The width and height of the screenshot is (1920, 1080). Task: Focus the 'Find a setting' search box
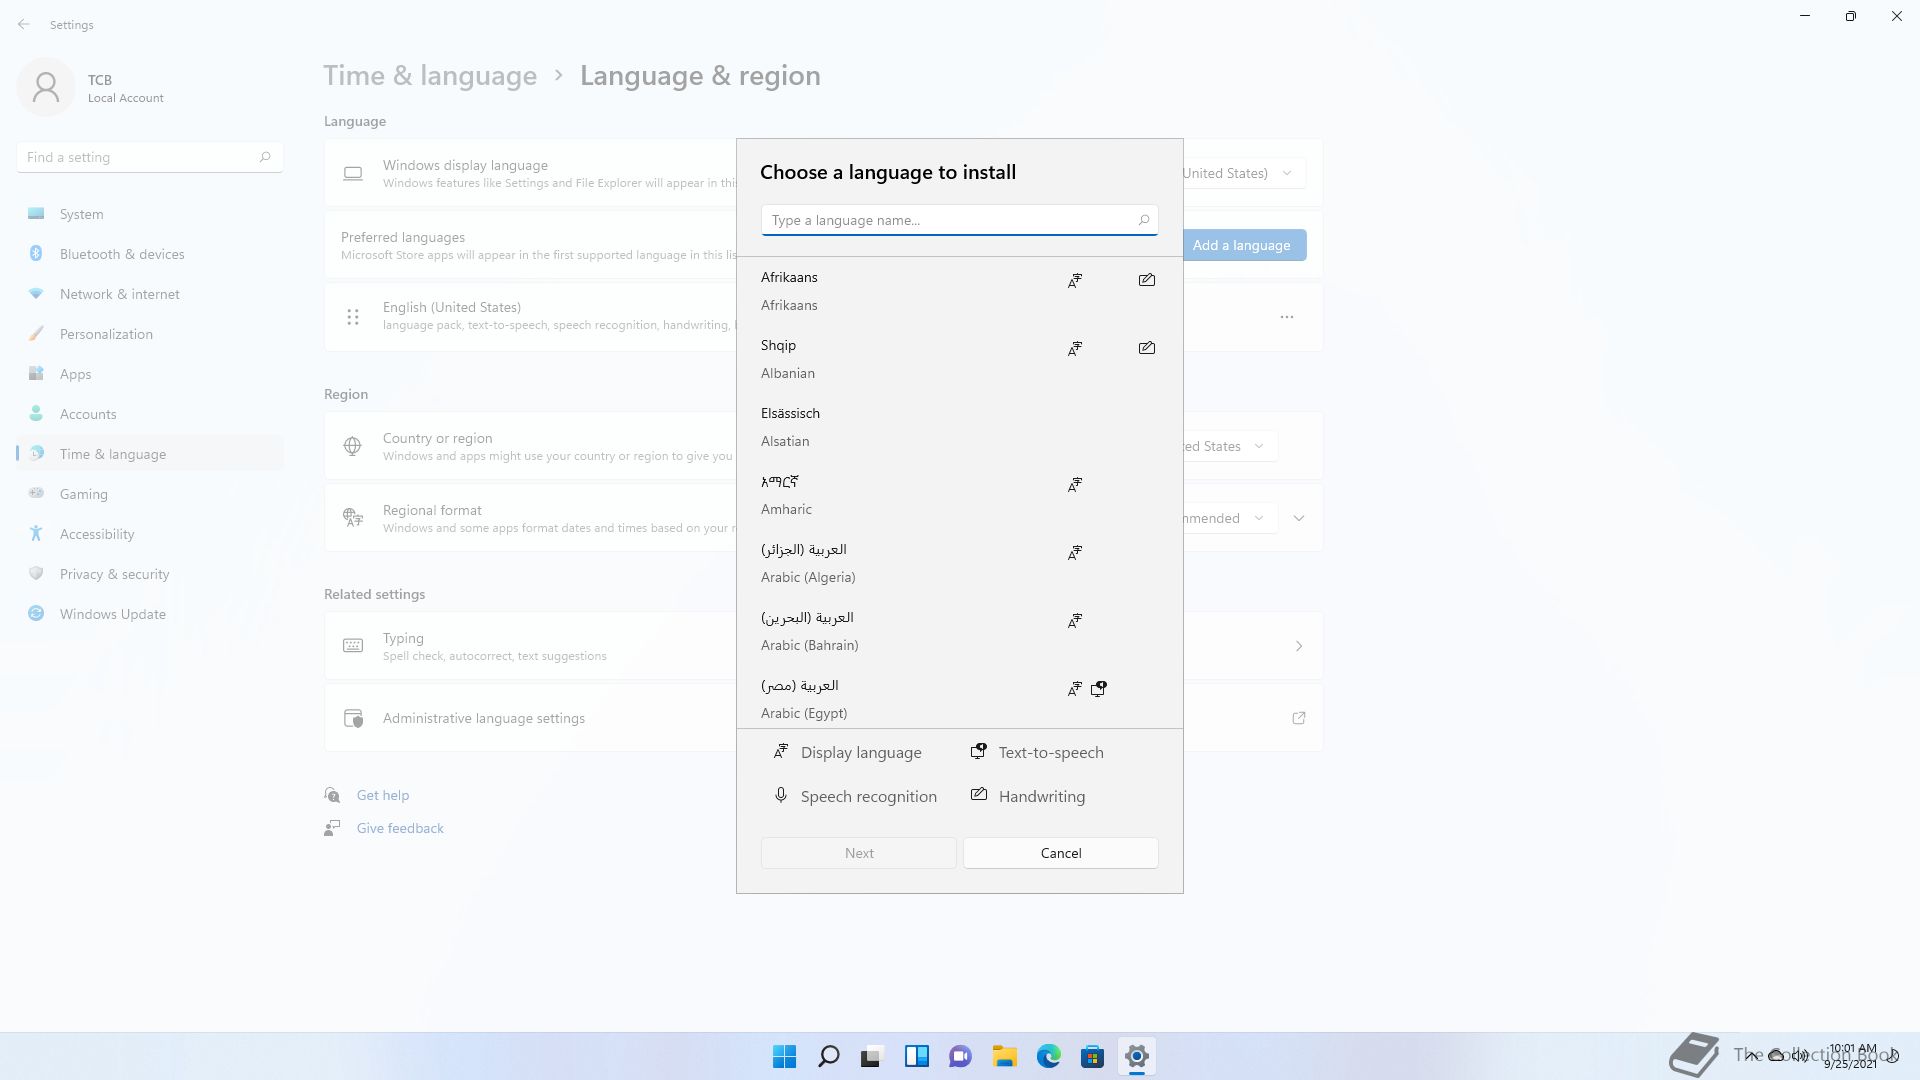[x=150, y=157]
